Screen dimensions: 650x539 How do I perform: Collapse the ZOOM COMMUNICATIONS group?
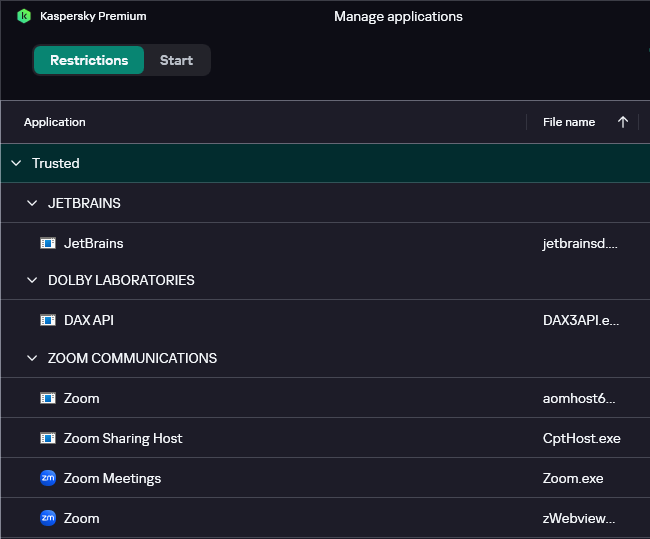pyautogui.click(x=32, y=358)
